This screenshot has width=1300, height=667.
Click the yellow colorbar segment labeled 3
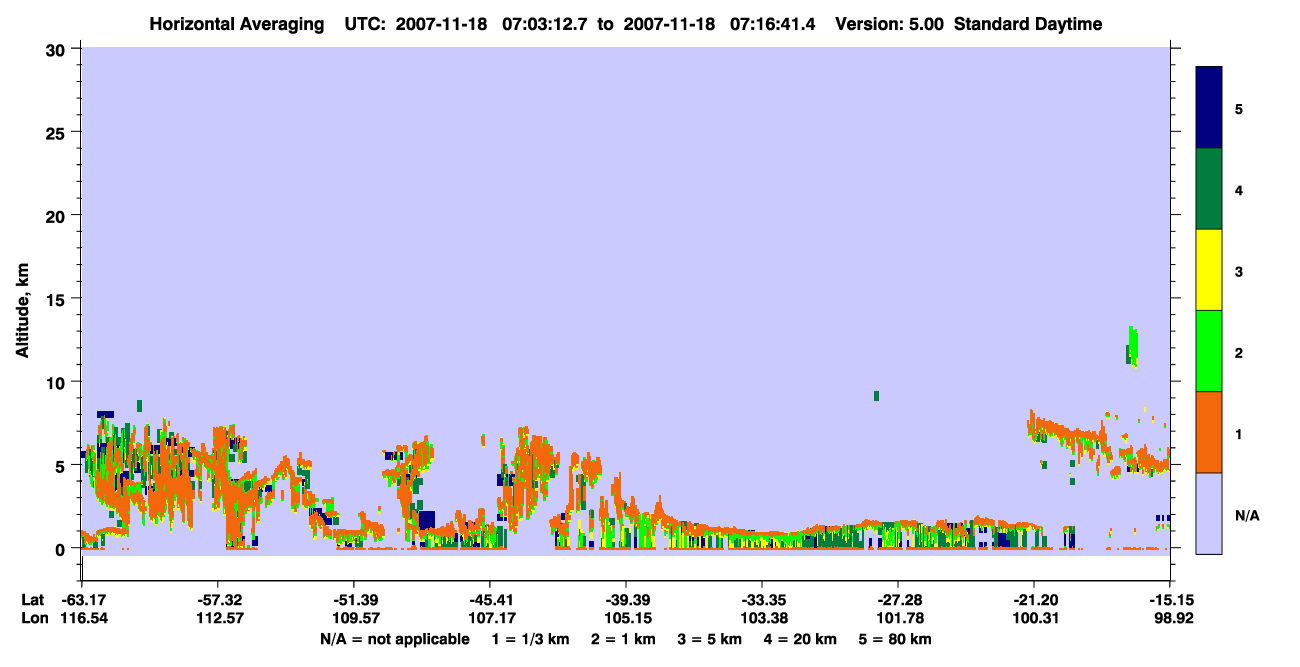click(x=1209, y=270)
